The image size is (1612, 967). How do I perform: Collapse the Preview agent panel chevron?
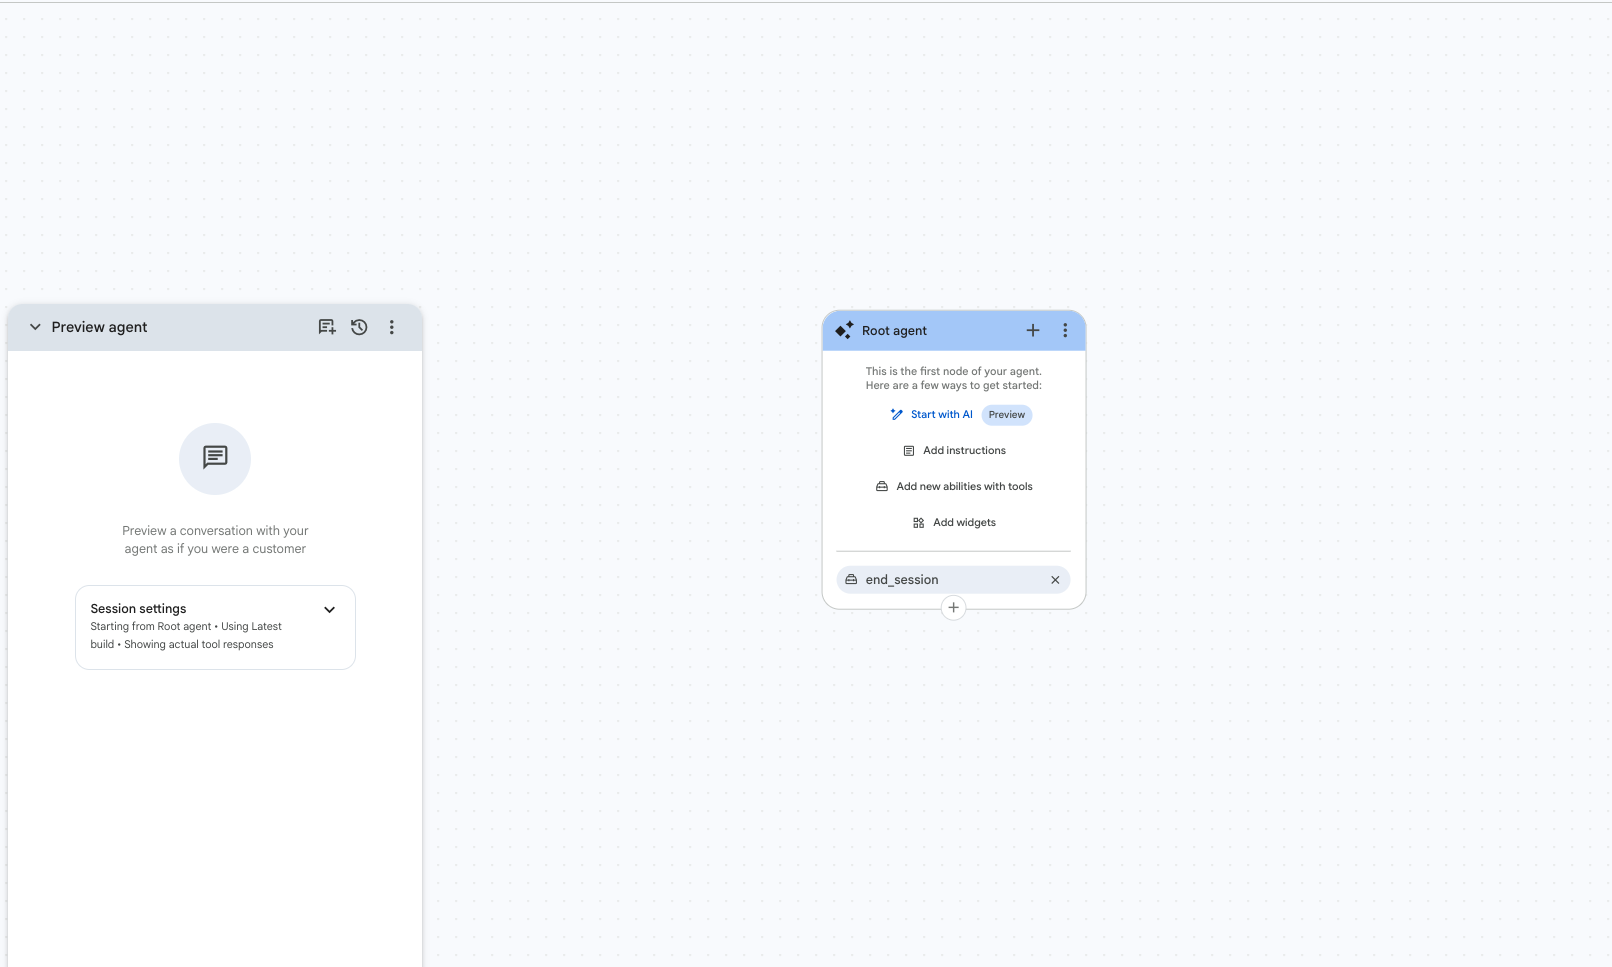click(x=35, y=327)
